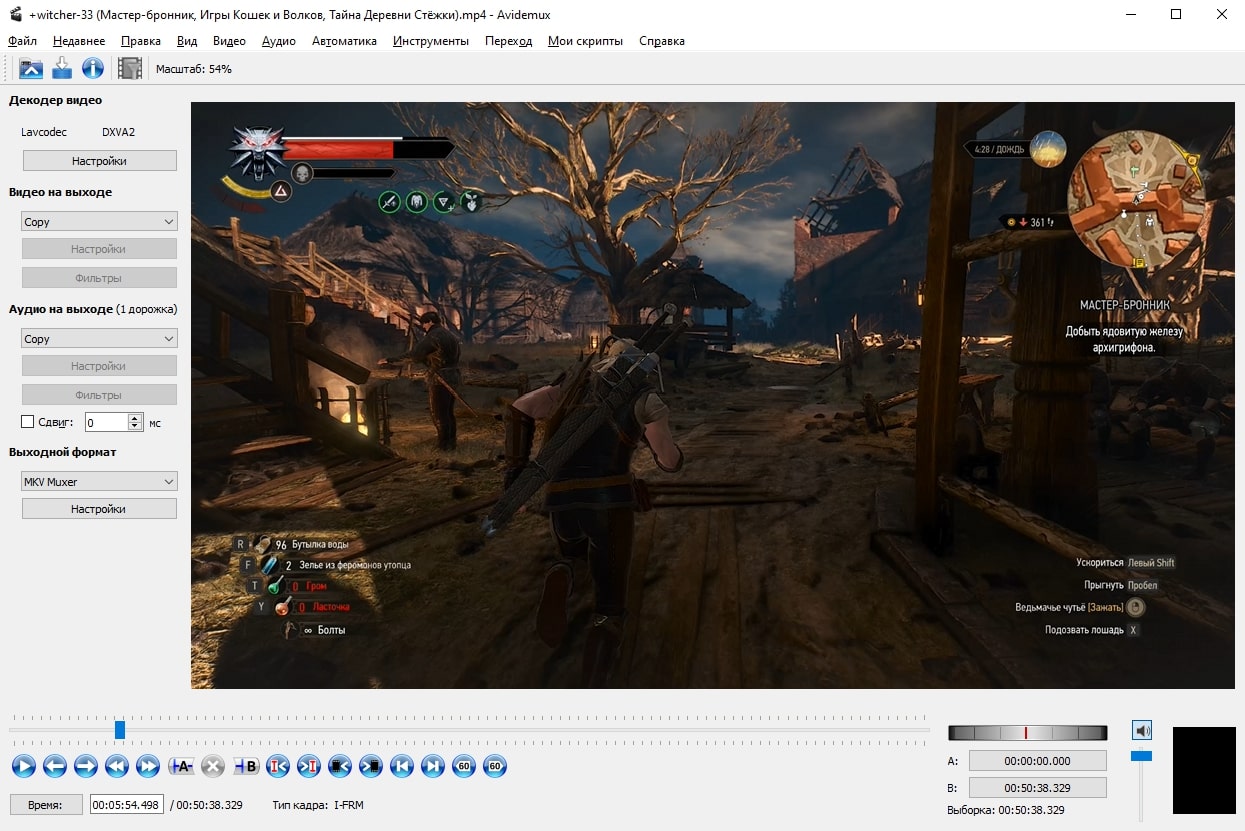Screen dimensions: 1245x831
Task: Open the Инструменты menu
Action: [x=431, y=41]
